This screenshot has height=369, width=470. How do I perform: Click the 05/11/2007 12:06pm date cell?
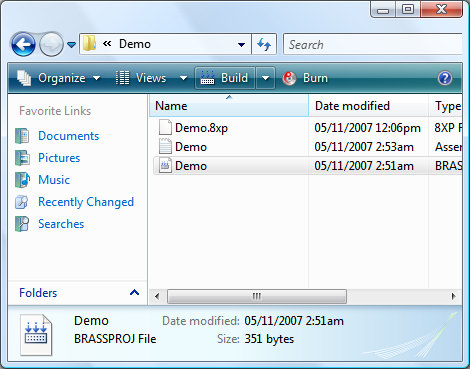[367, 128]
